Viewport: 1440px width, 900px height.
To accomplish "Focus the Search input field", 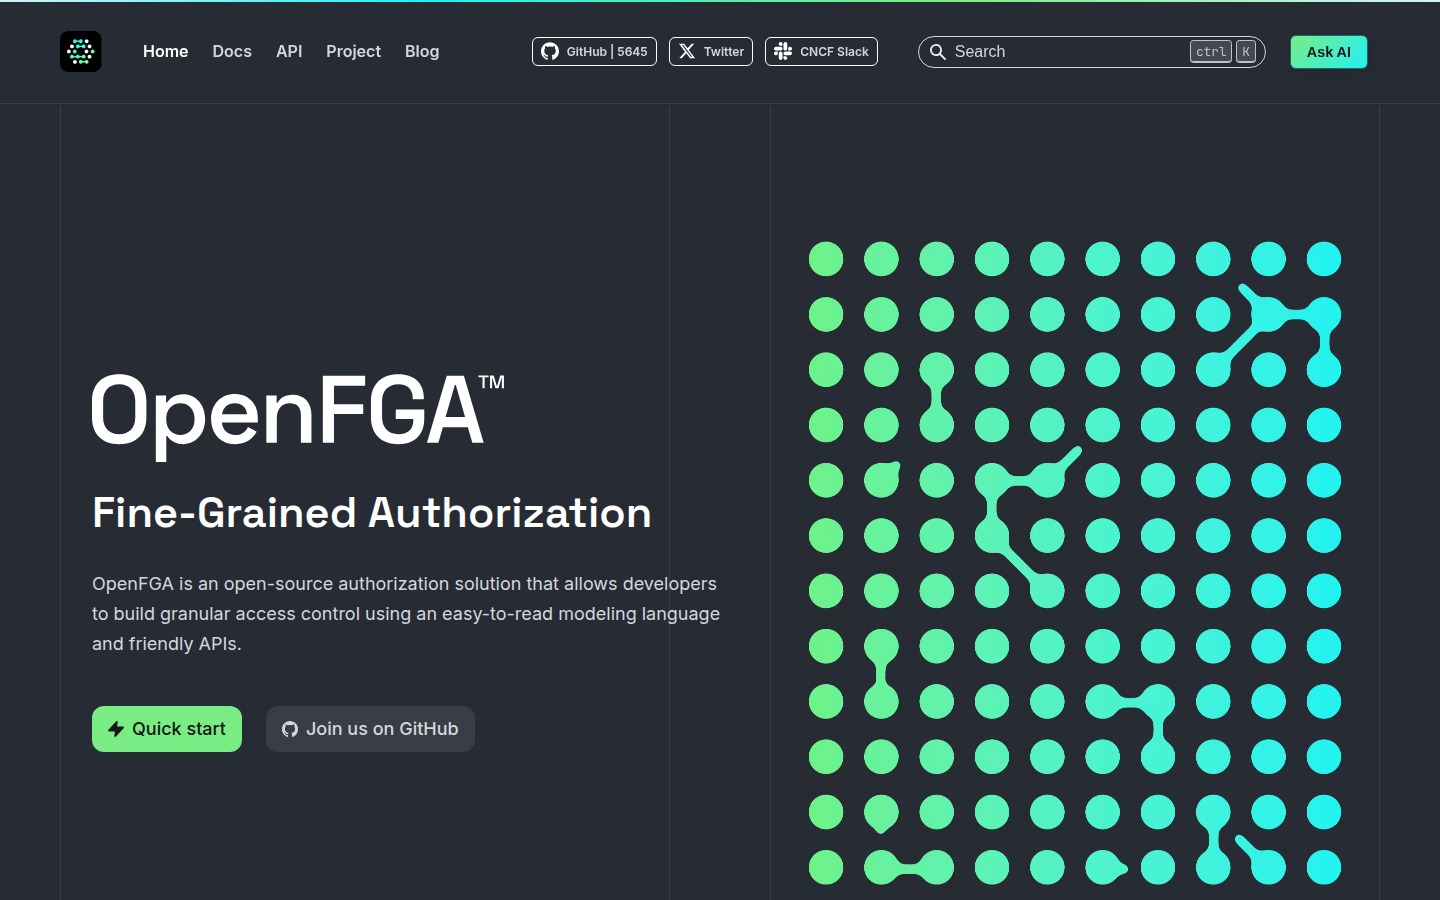I will (x=1091, y=52).
